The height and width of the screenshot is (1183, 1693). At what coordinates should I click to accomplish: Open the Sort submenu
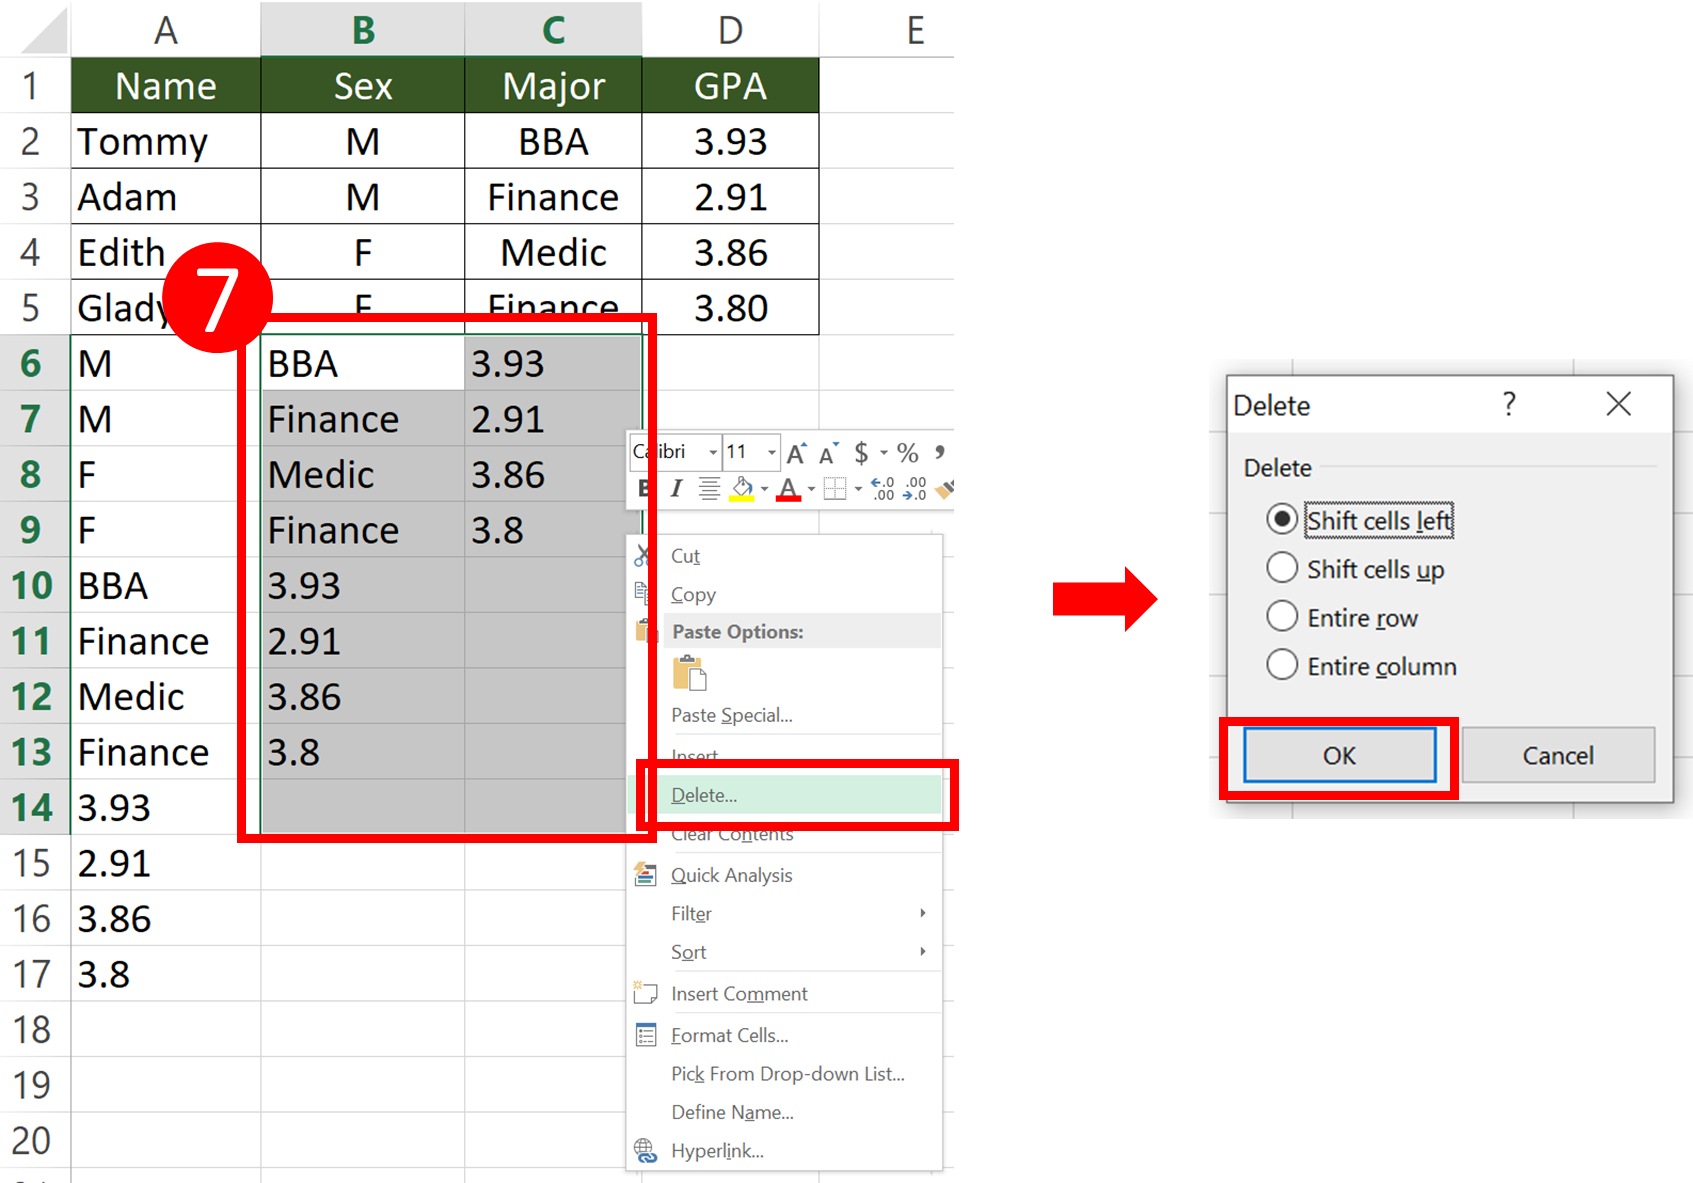689,951
